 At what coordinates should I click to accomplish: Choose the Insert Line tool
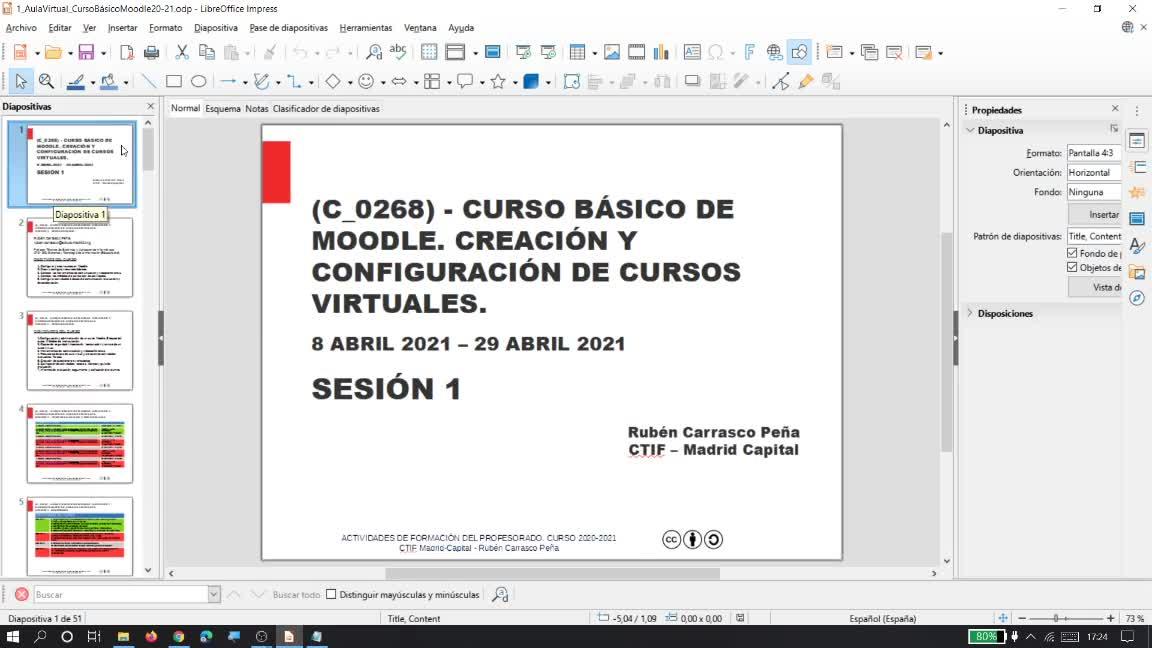(x=148, y=82)
